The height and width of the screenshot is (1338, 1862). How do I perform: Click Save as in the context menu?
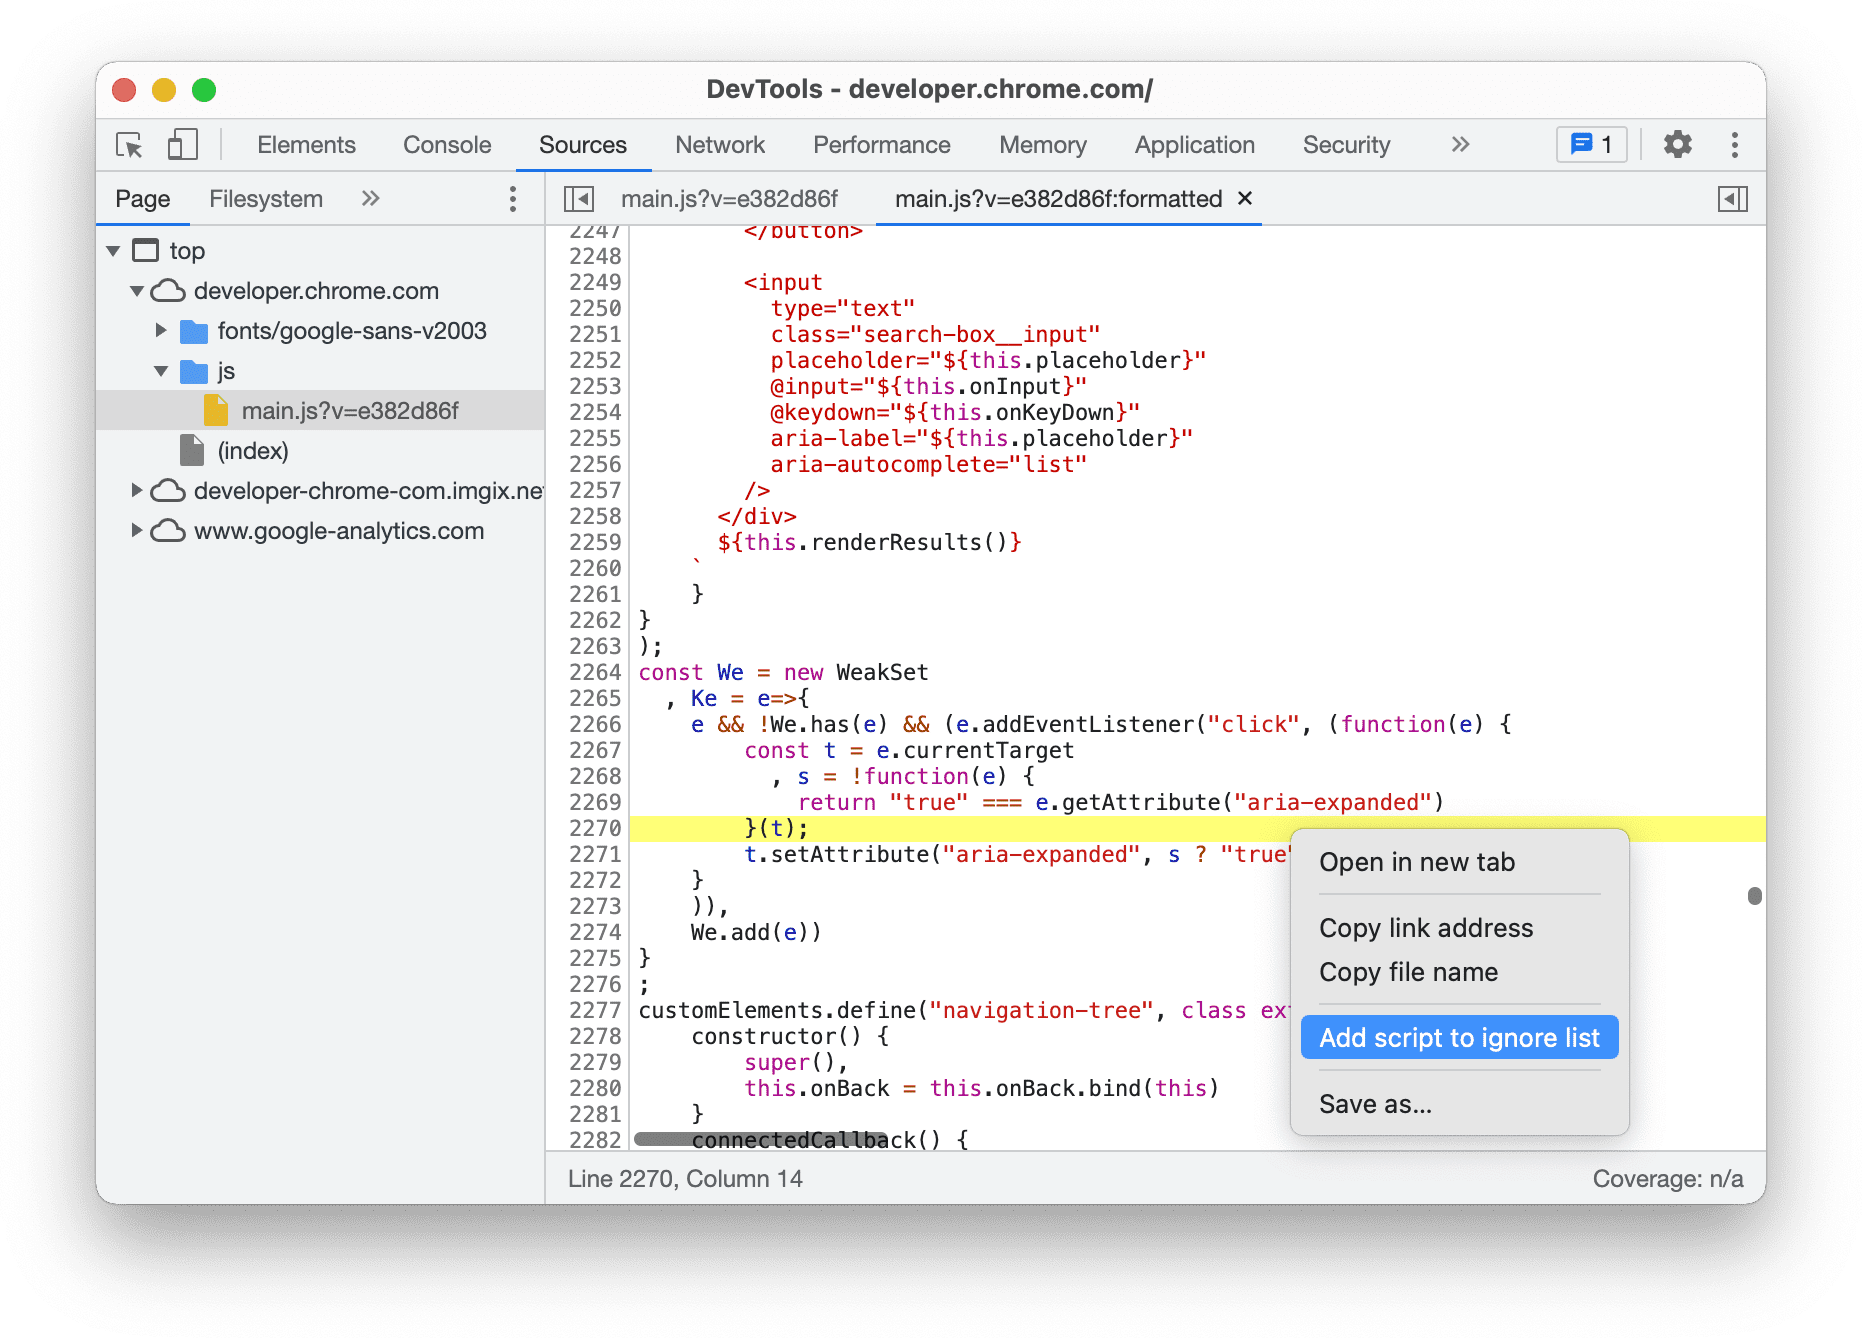click(1376, 1103)
